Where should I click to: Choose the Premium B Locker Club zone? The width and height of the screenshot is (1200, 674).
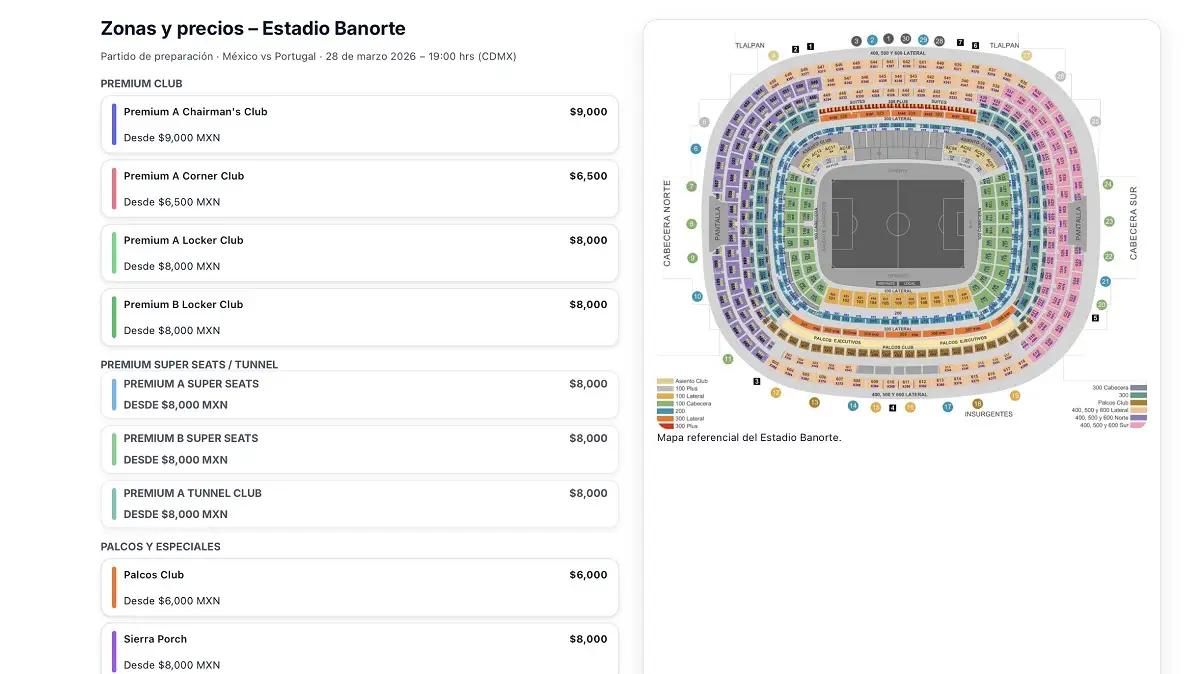360,317
